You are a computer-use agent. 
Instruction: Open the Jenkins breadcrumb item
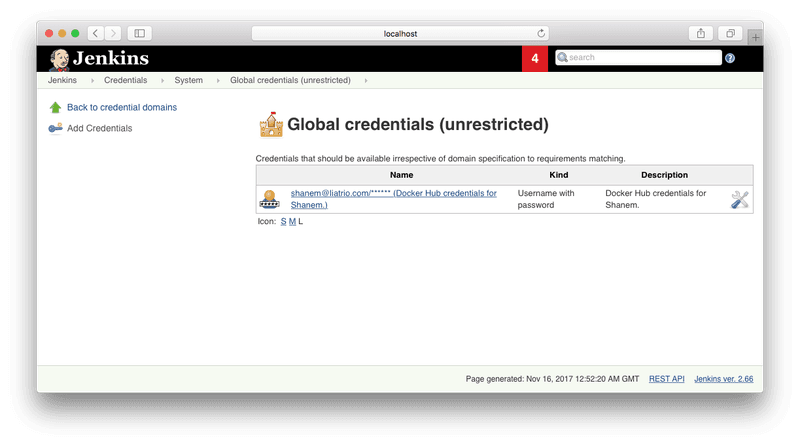(62, 80)
